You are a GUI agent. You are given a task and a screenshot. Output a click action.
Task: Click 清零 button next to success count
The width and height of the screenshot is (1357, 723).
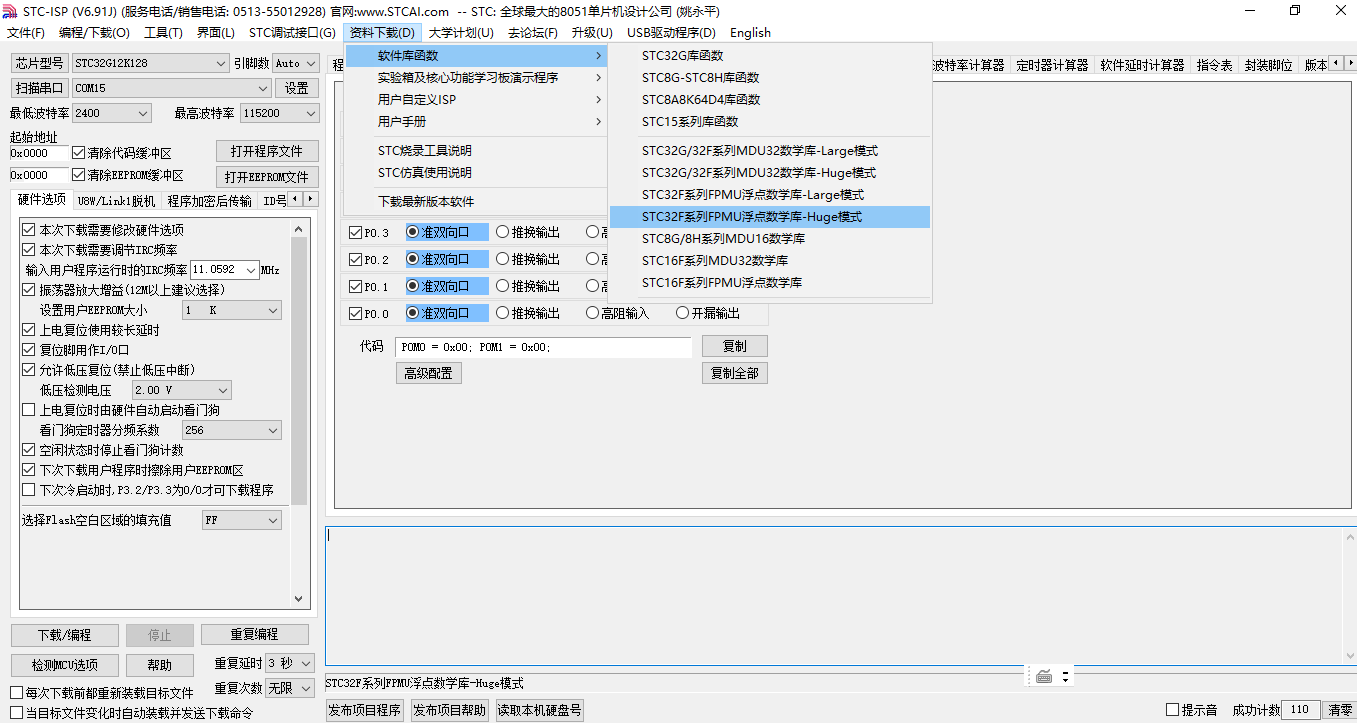(1340, 710)
